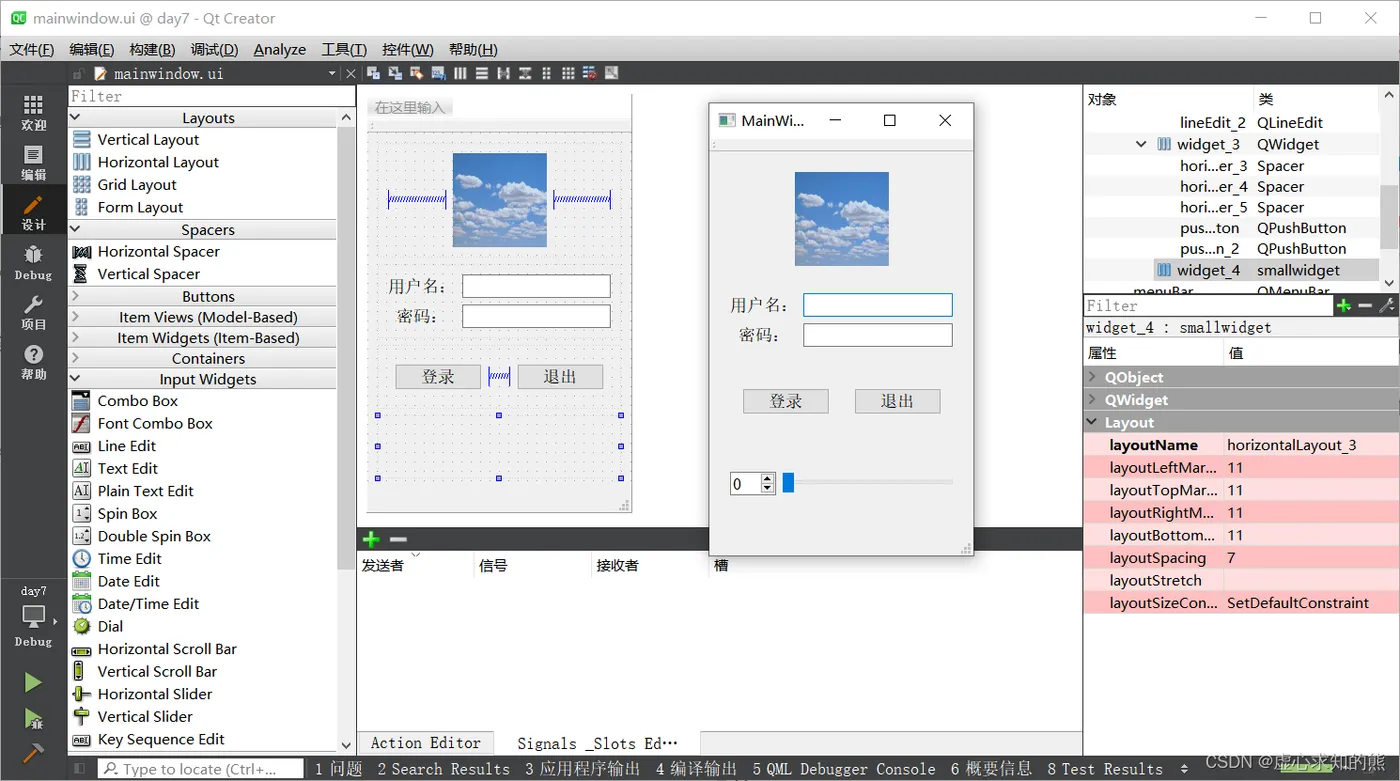
Task: Increase spin box value in preview
Action: coord(768,478)
